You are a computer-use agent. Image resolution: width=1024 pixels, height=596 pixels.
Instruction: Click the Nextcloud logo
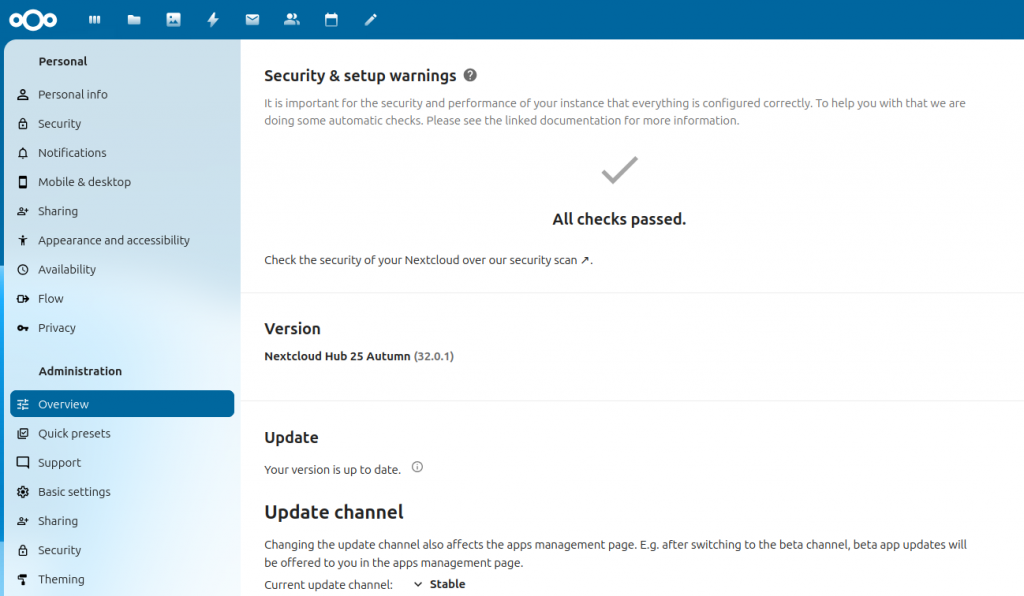click(33, 18)
